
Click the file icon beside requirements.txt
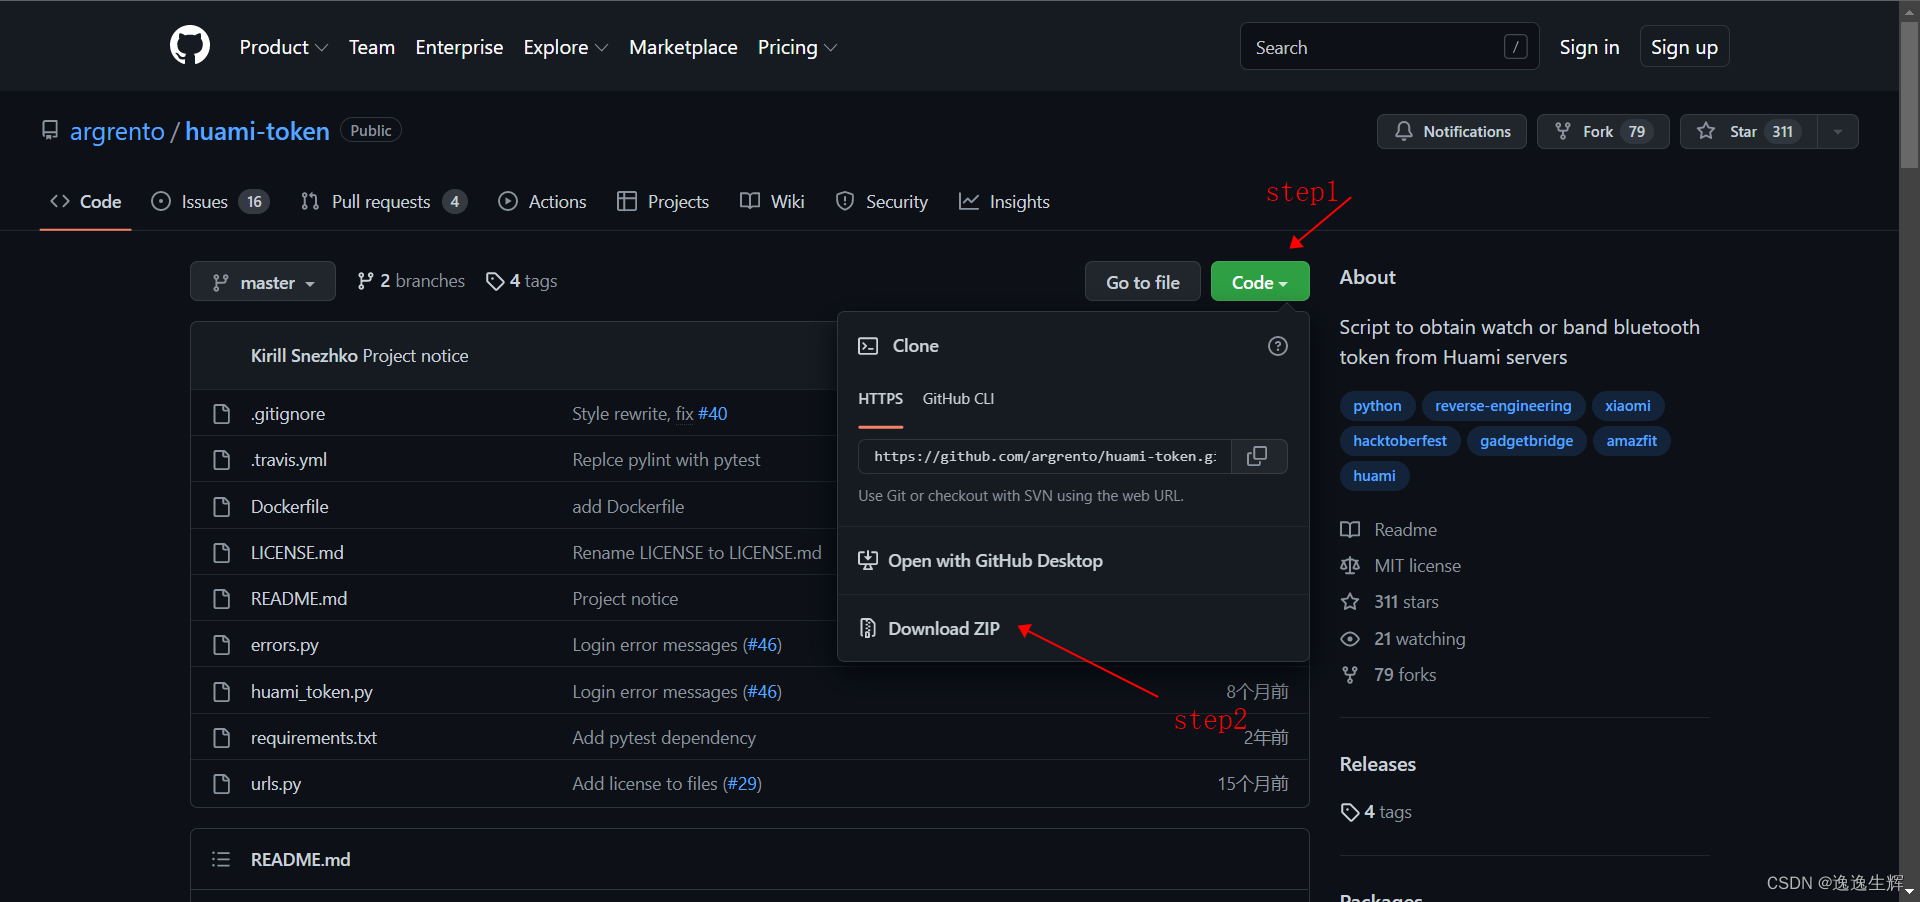pos(222,738)
